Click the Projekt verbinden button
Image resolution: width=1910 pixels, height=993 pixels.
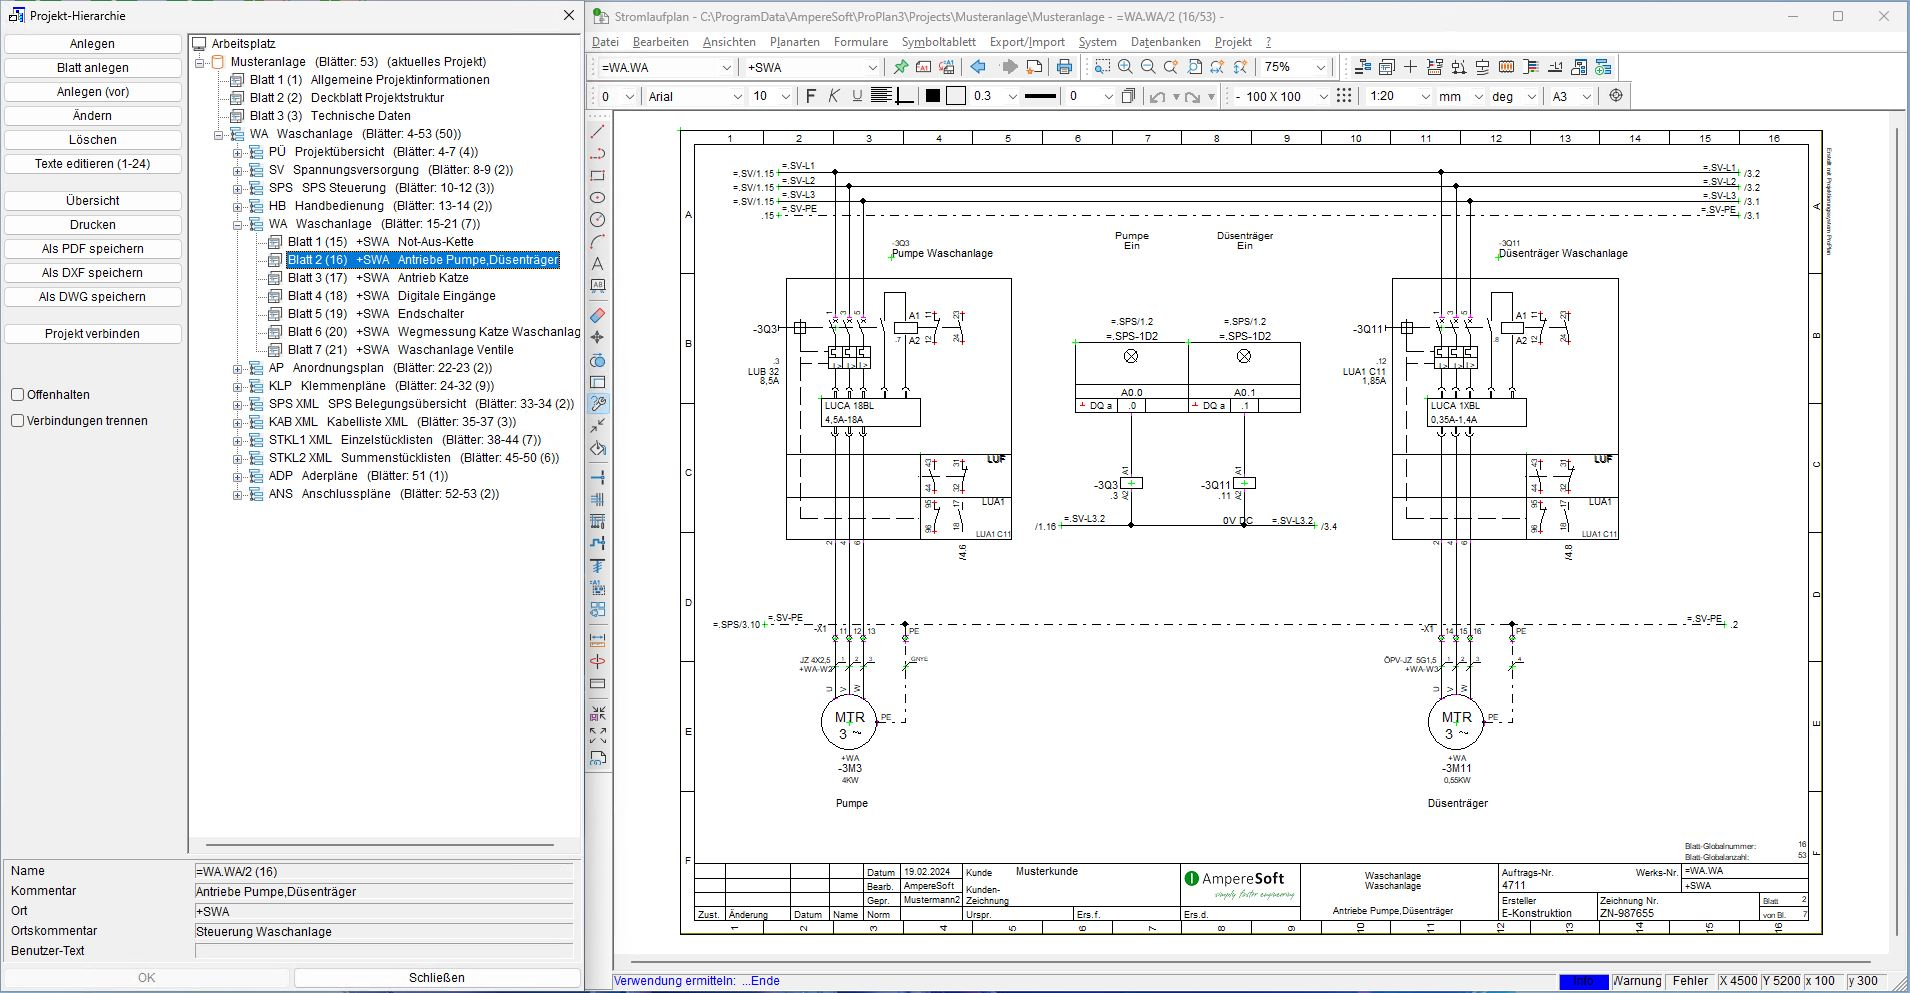[x=93, y=334]
